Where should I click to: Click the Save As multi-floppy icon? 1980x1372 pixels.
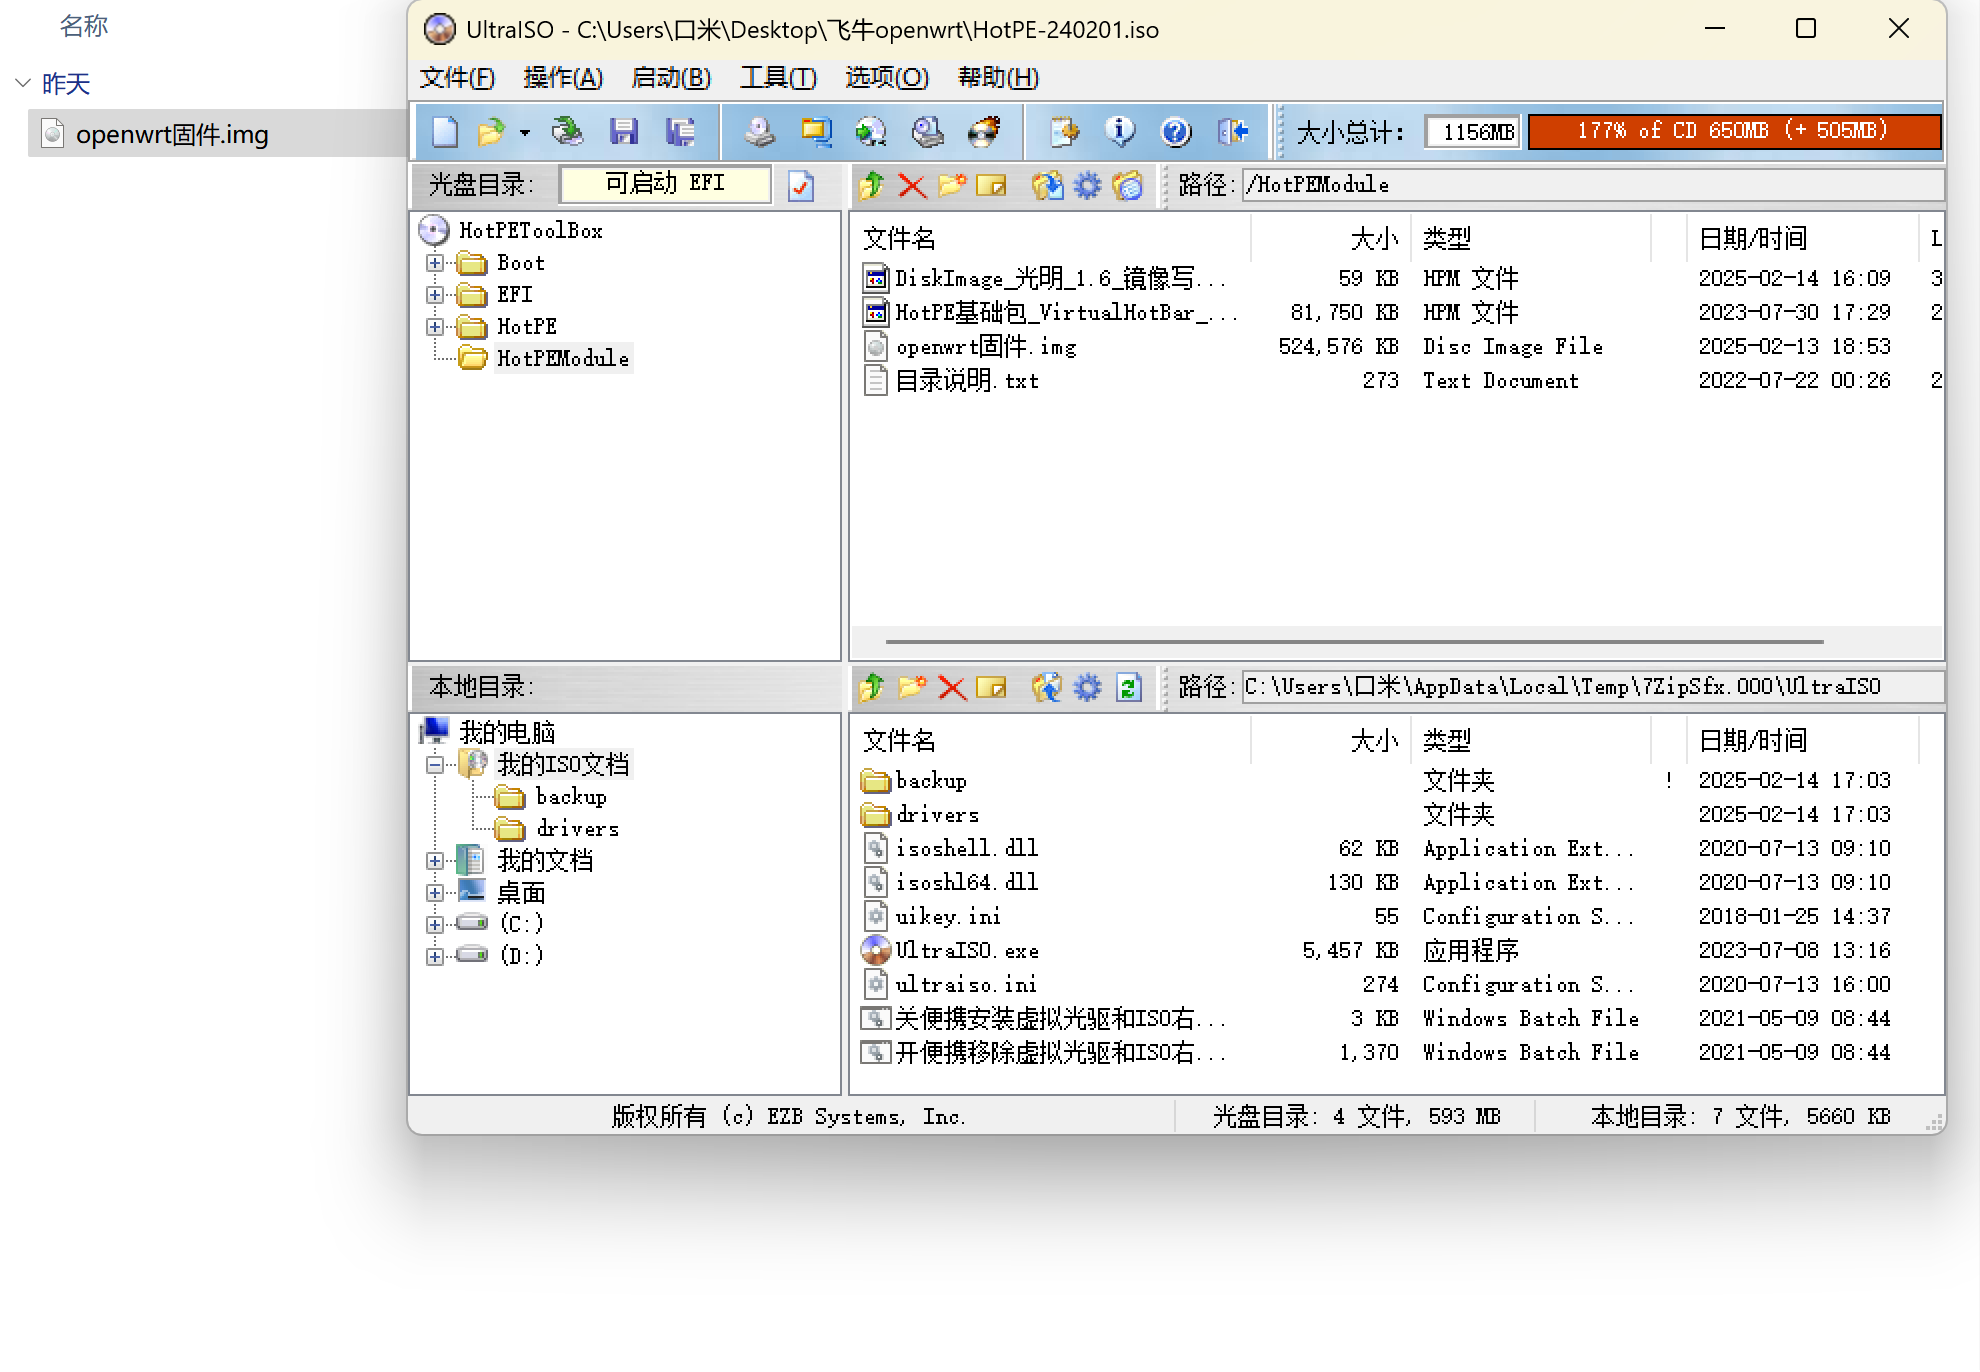click(x=681, y=132)
